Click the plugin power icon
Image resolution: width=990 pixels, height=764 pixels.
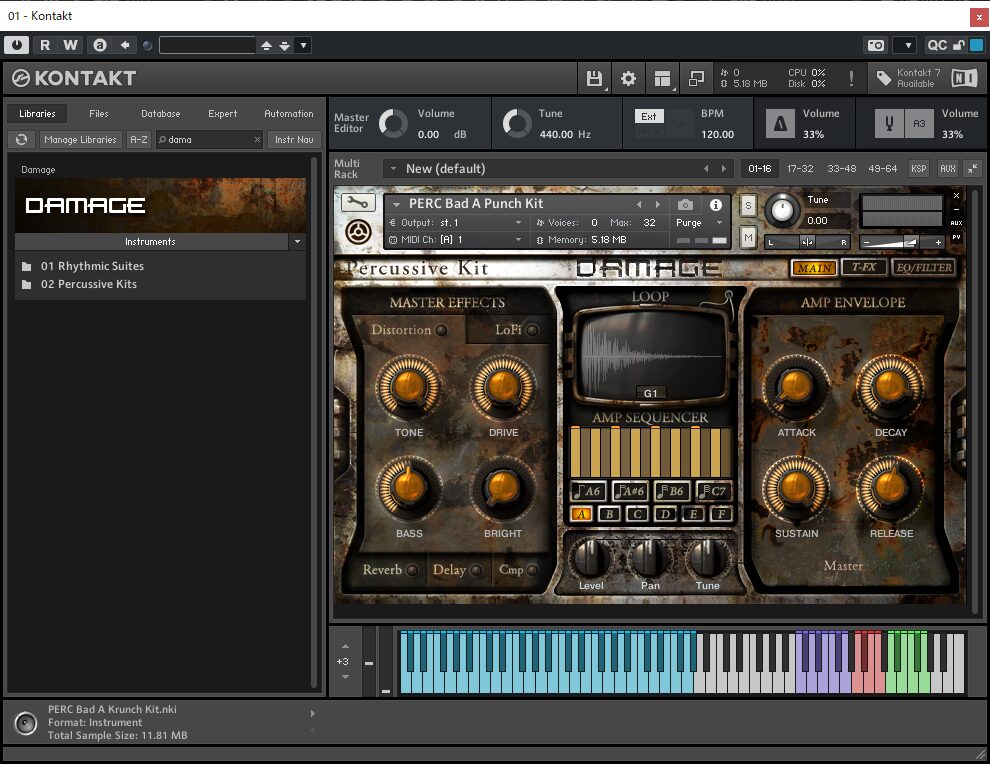pos(16,45)
